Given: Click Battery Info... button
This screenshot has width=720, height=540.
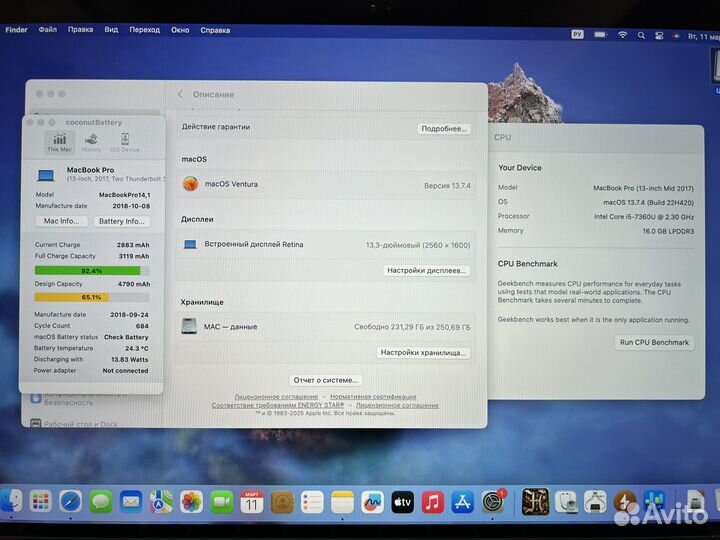Looking at the screenshot, I should click(122, 221).
